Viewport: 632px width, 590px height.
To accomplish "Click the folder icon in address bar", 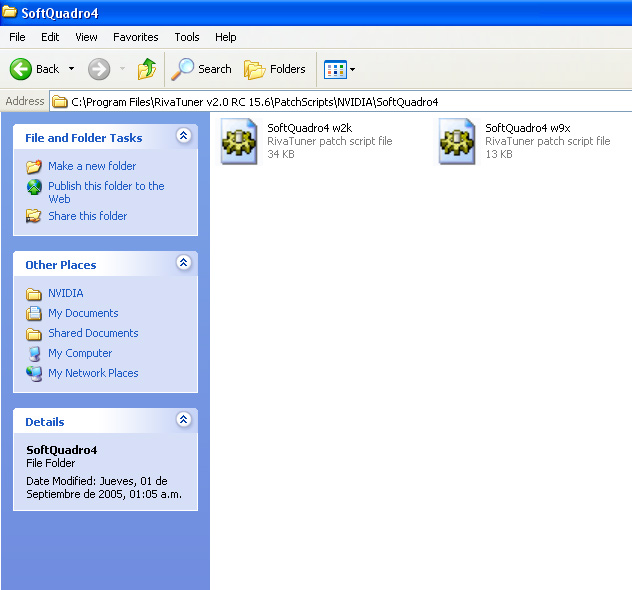I will pyautogui.click(x=60, y=102).
